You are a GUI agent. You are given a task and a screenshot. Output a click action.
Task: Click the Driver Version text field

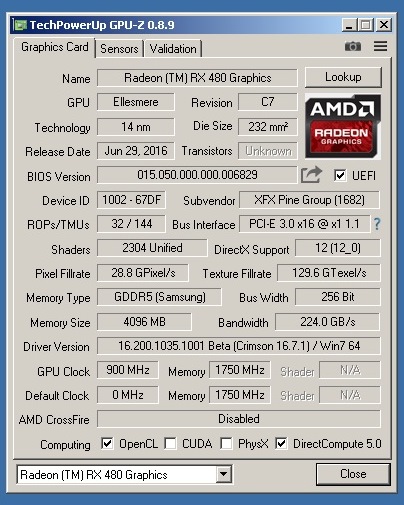[x=239, y=346]
